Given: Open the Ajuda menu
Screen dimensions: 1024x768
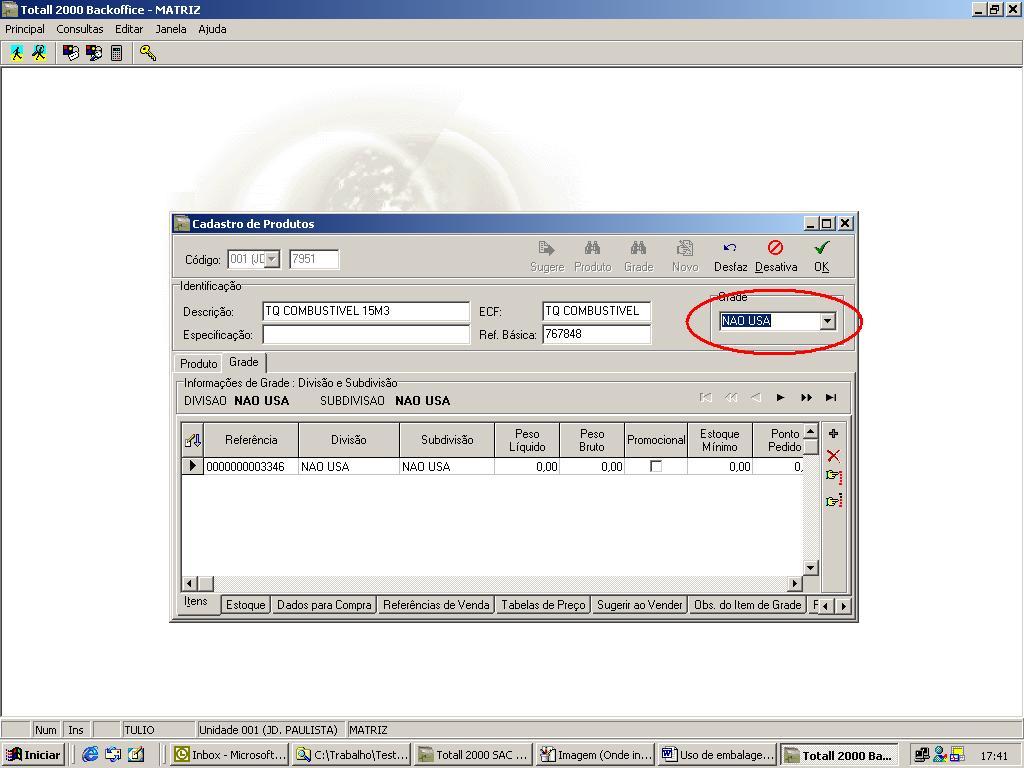Looking at the screenshot, I should pos(212,29).
